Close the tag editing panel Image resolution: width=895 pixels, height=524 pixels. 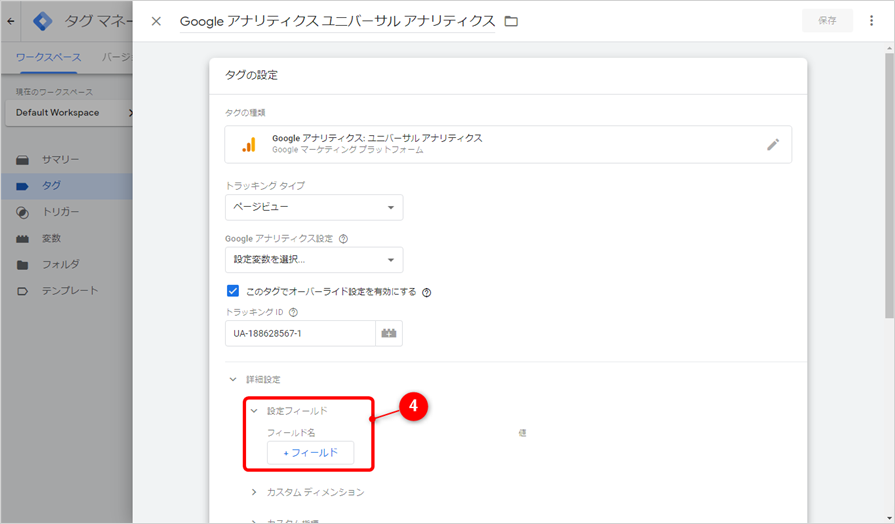(156, 21)
